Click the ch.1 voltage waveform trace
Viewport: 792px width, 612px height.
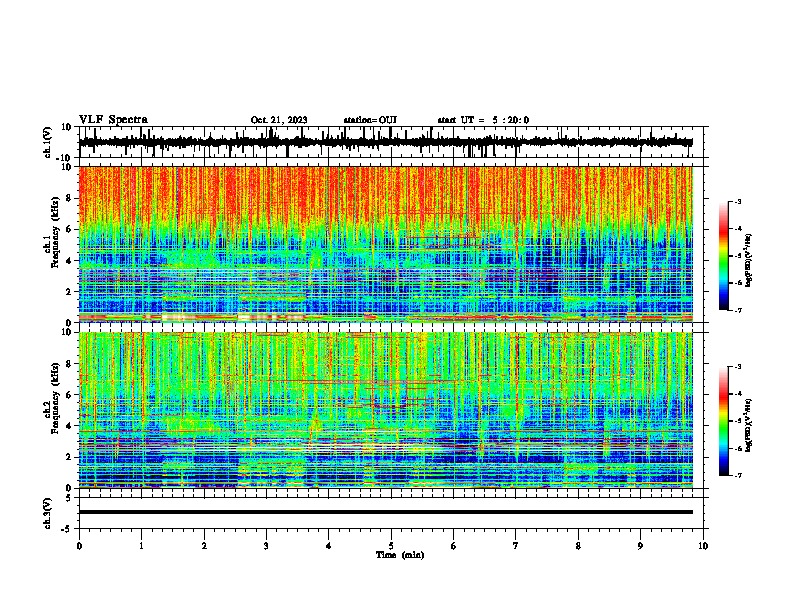point(385,142)
